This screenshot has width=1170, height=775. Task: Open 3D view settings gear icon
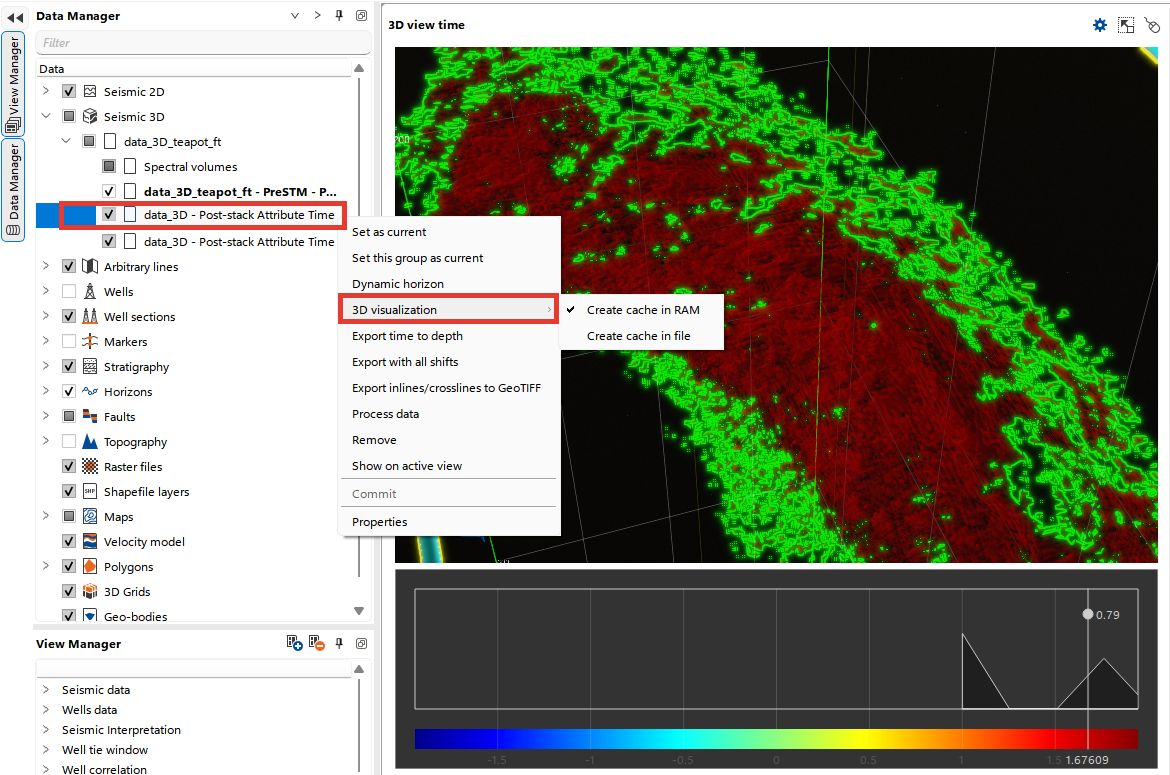[x=1100, y=25]
